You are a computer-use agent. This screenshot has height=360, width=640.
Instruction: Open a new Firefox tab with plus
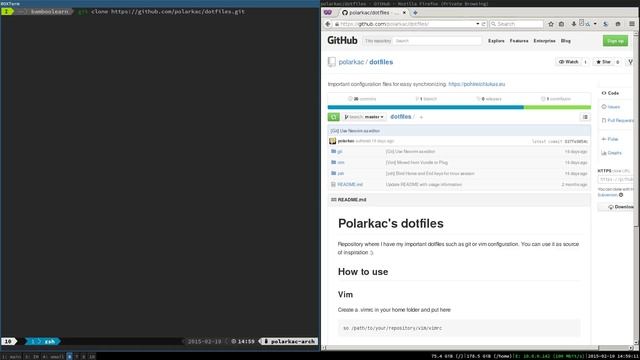415,13
